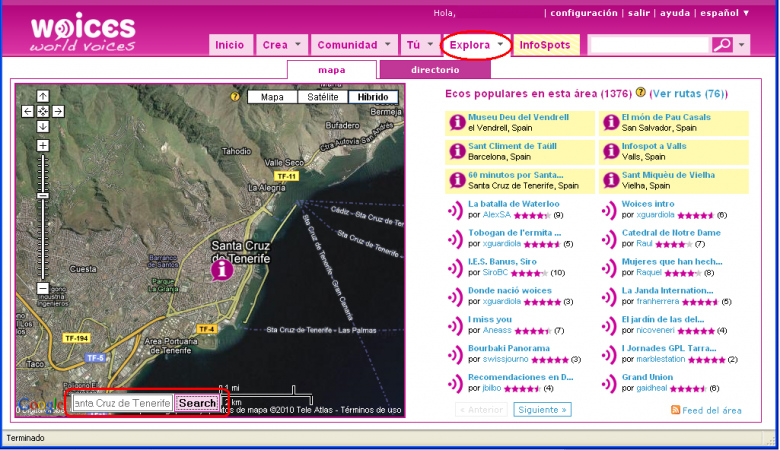
Task: Click the Términos de uso map link
Action: 371,410
